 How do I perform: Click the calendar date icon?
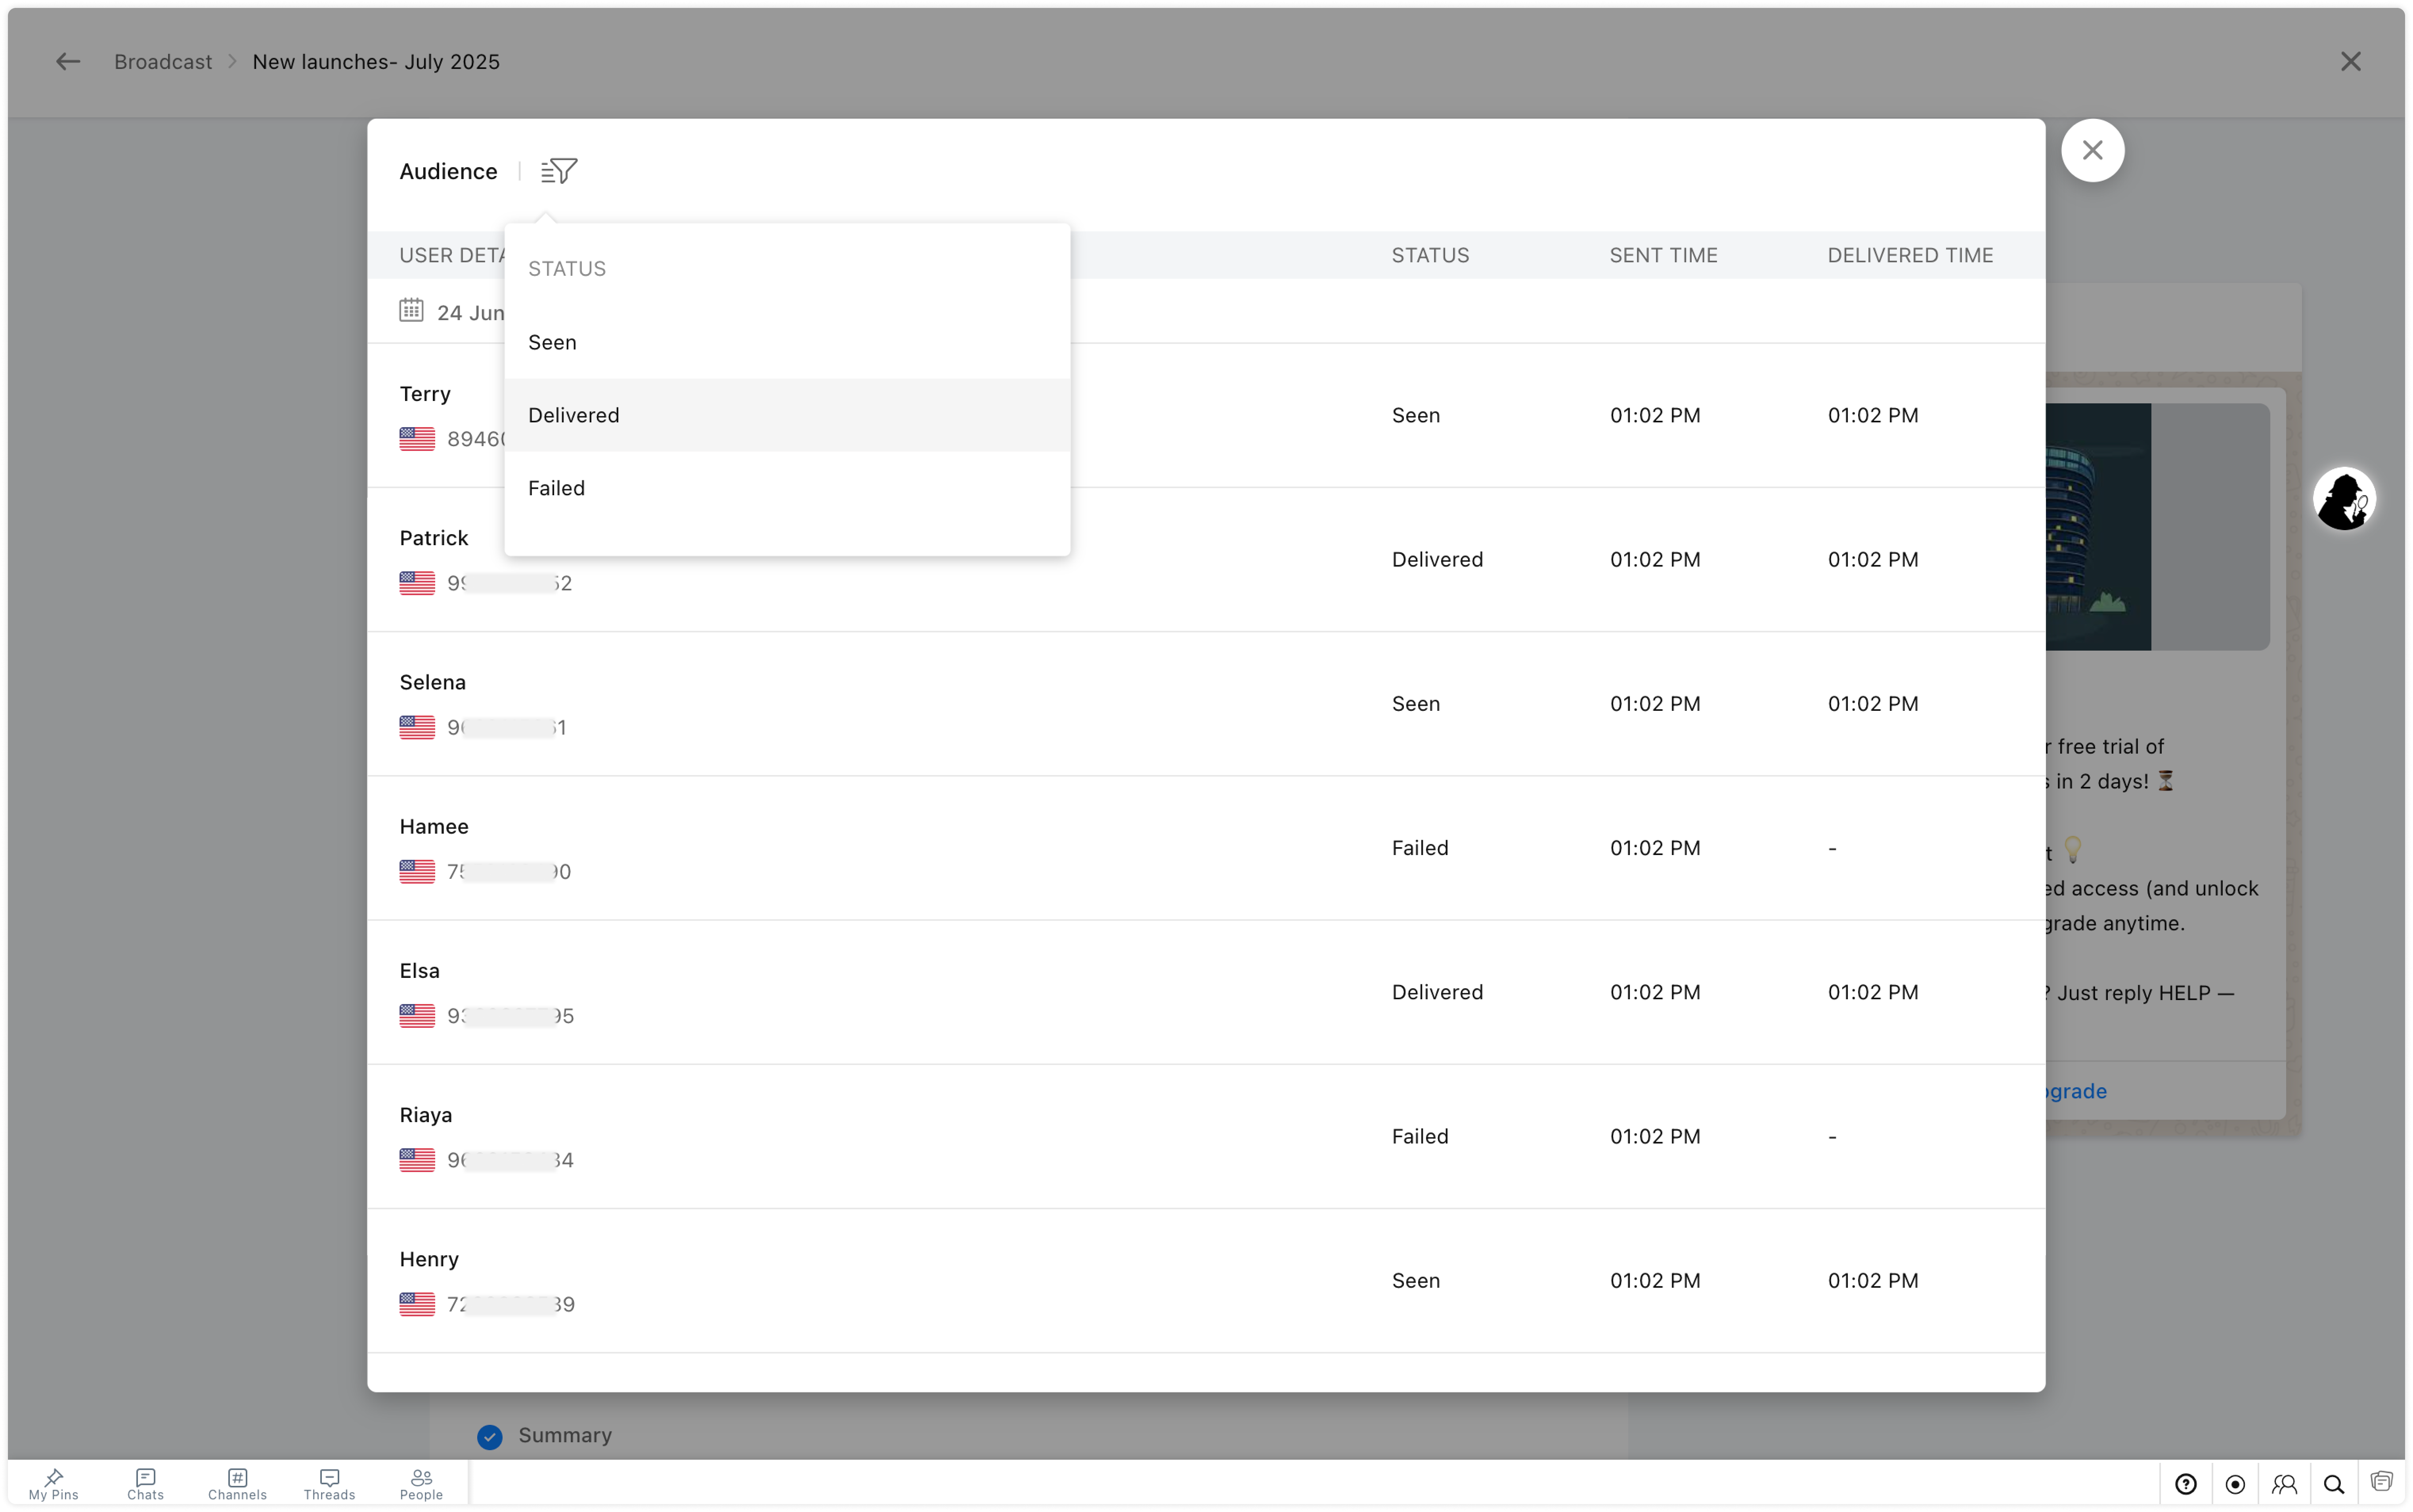pos(411,310)
